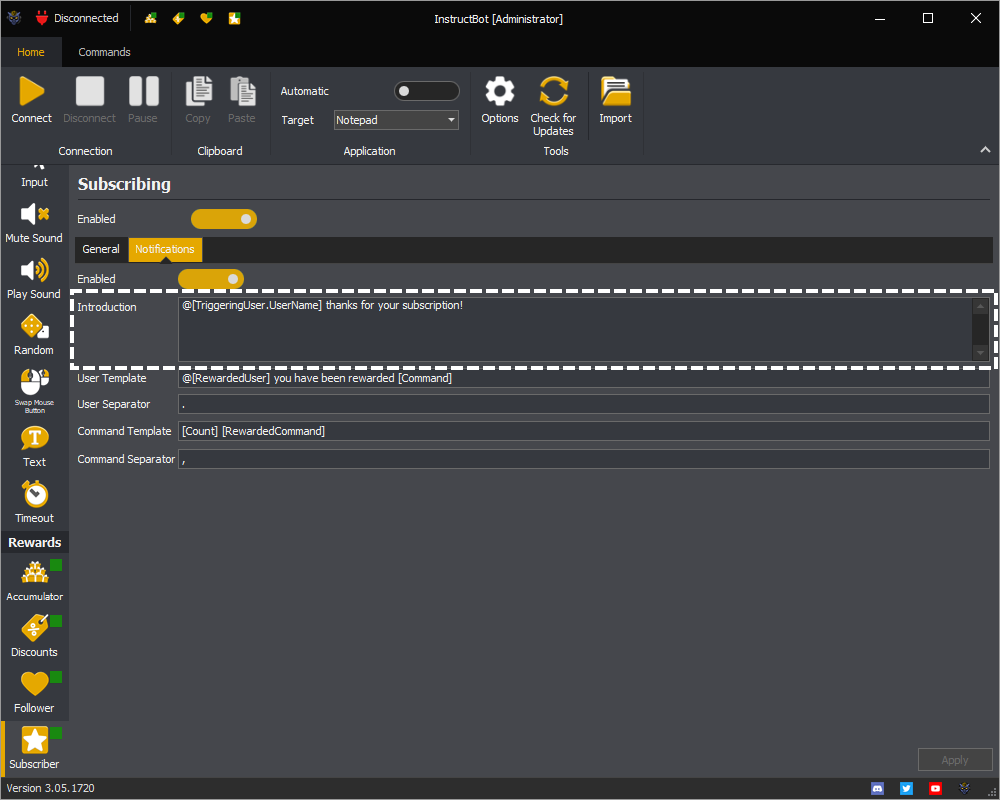Click the Disconnect stop icon
This screenshot has height=800, width=1000.
(90, 91)
